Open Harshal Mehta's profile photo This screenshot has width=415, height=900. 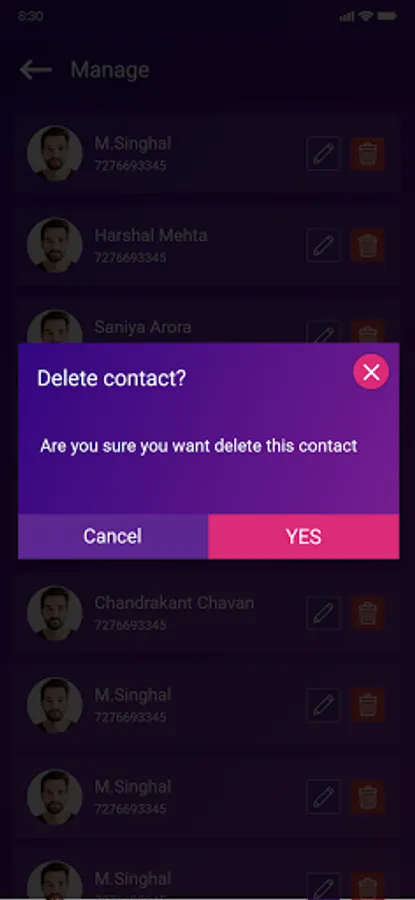(x=55, y=245)
